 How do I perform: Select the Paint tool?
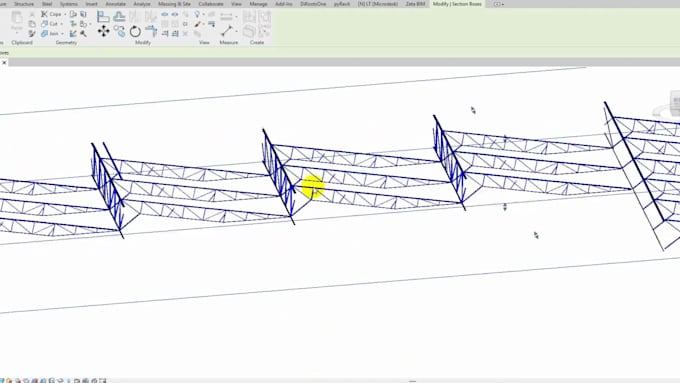coord(83,24)
